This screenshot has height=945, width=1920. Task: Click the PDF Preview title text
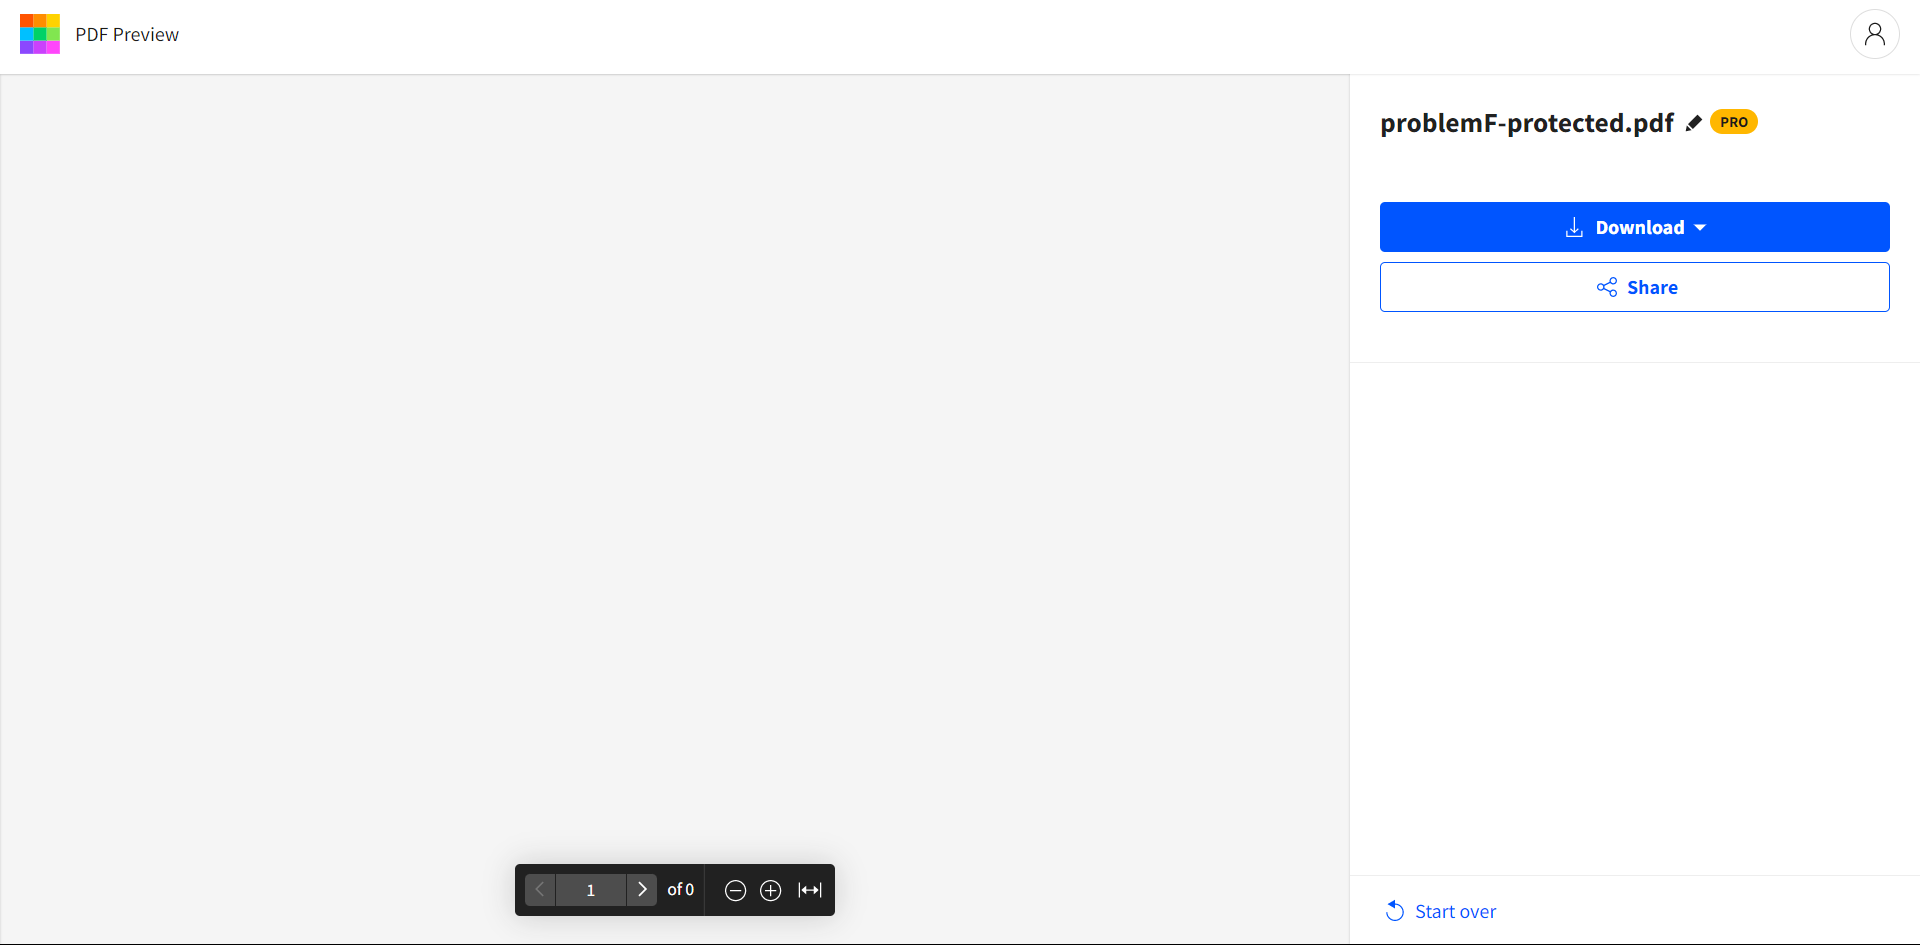(x=127, y=34)
